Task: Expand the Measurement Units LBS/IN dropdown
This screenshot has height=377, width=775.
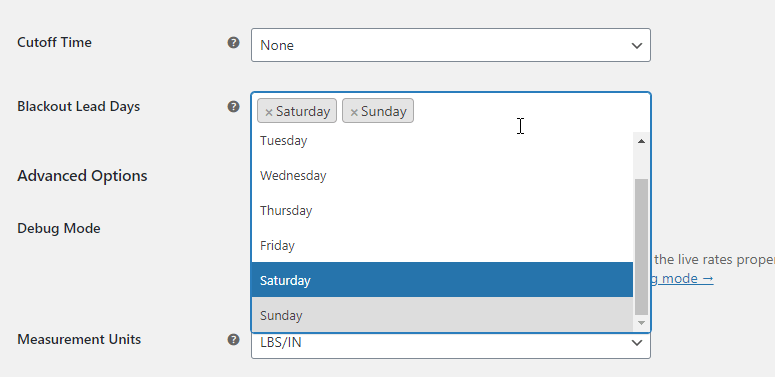Action: [451, 344]
